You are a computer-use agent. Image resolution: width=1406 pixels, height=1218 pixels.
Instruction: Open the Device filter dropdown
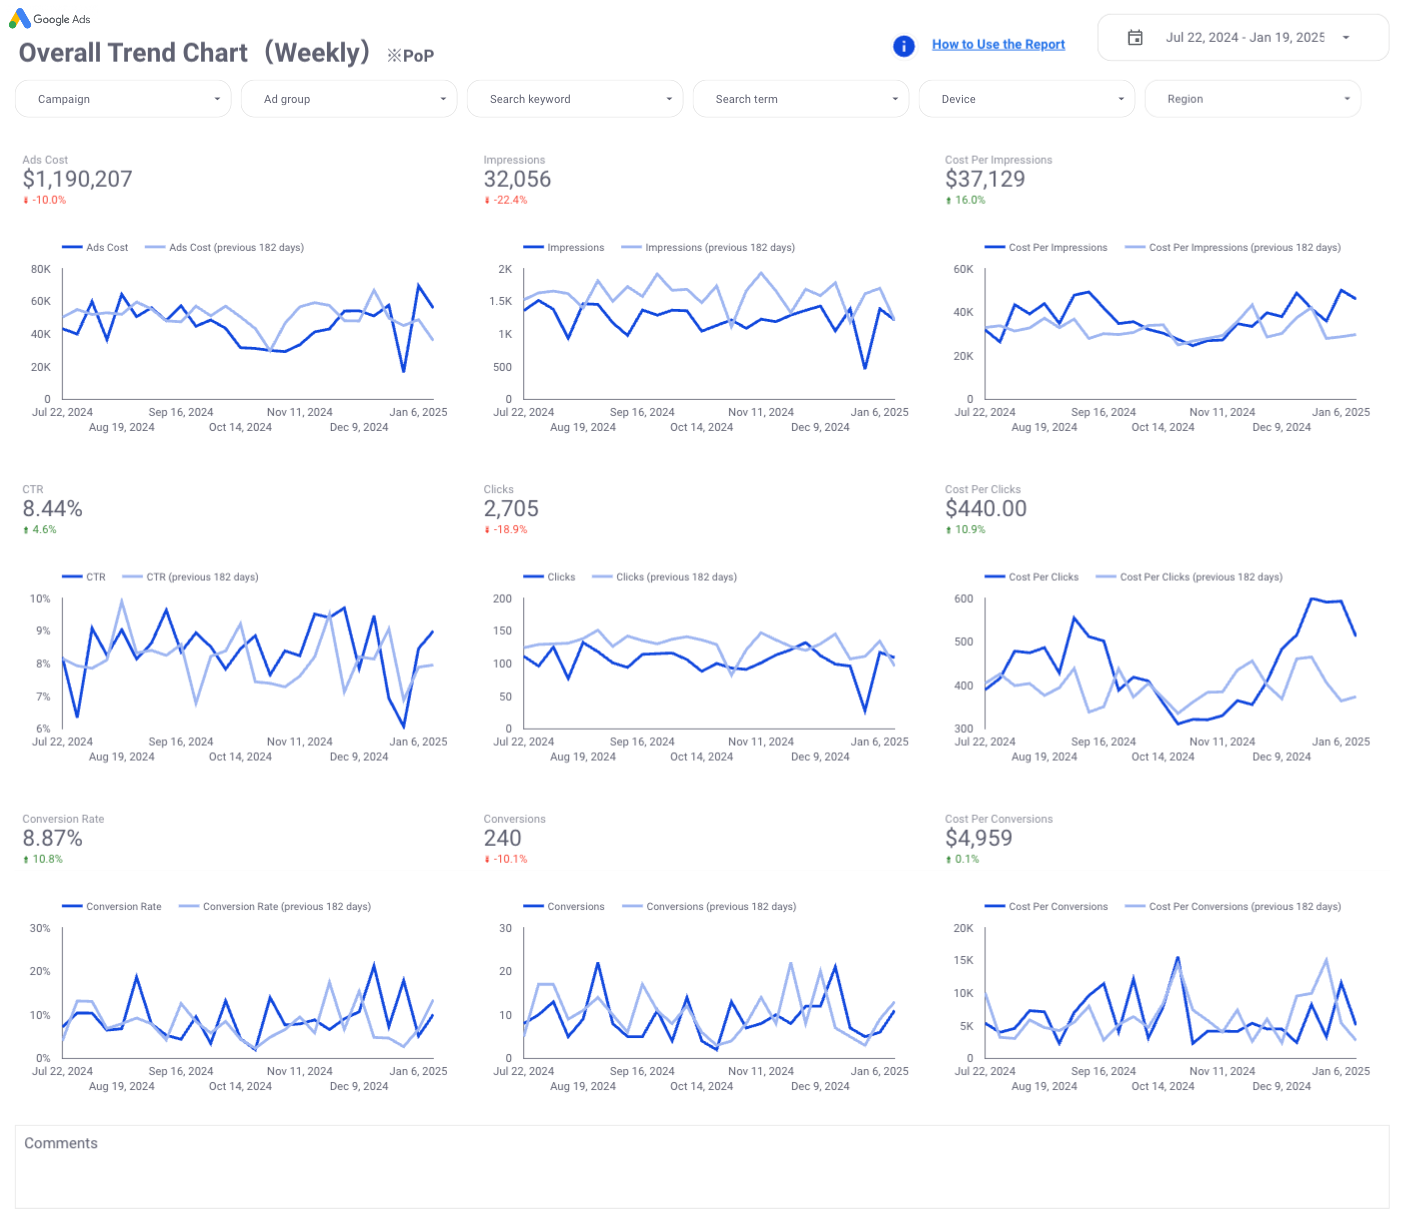click(x=1026, y=99)
